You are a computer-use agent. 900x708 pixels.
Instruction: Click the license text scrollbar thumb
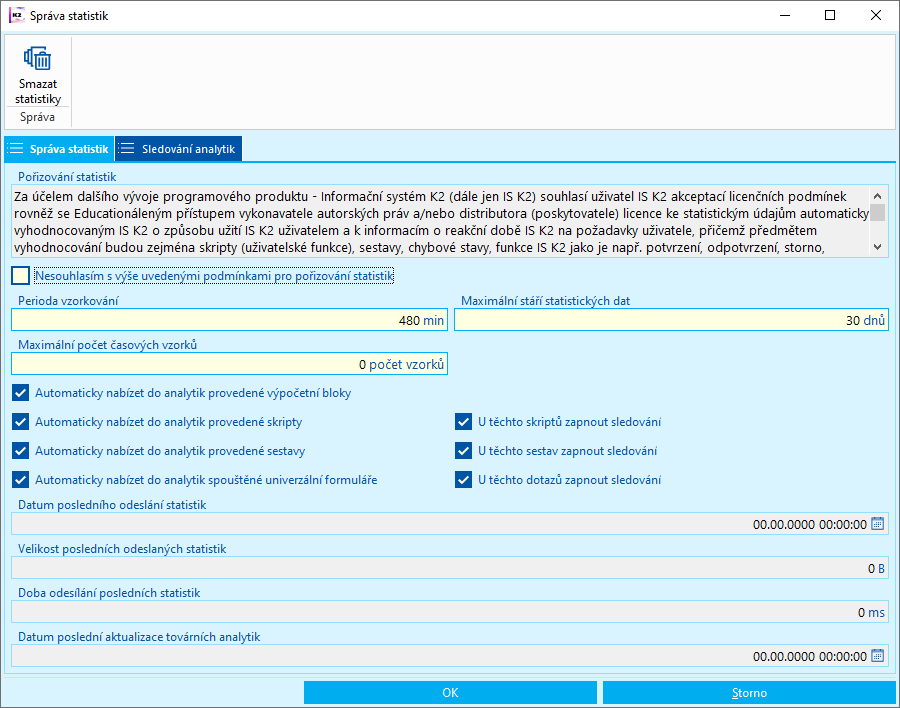(877, 212)
